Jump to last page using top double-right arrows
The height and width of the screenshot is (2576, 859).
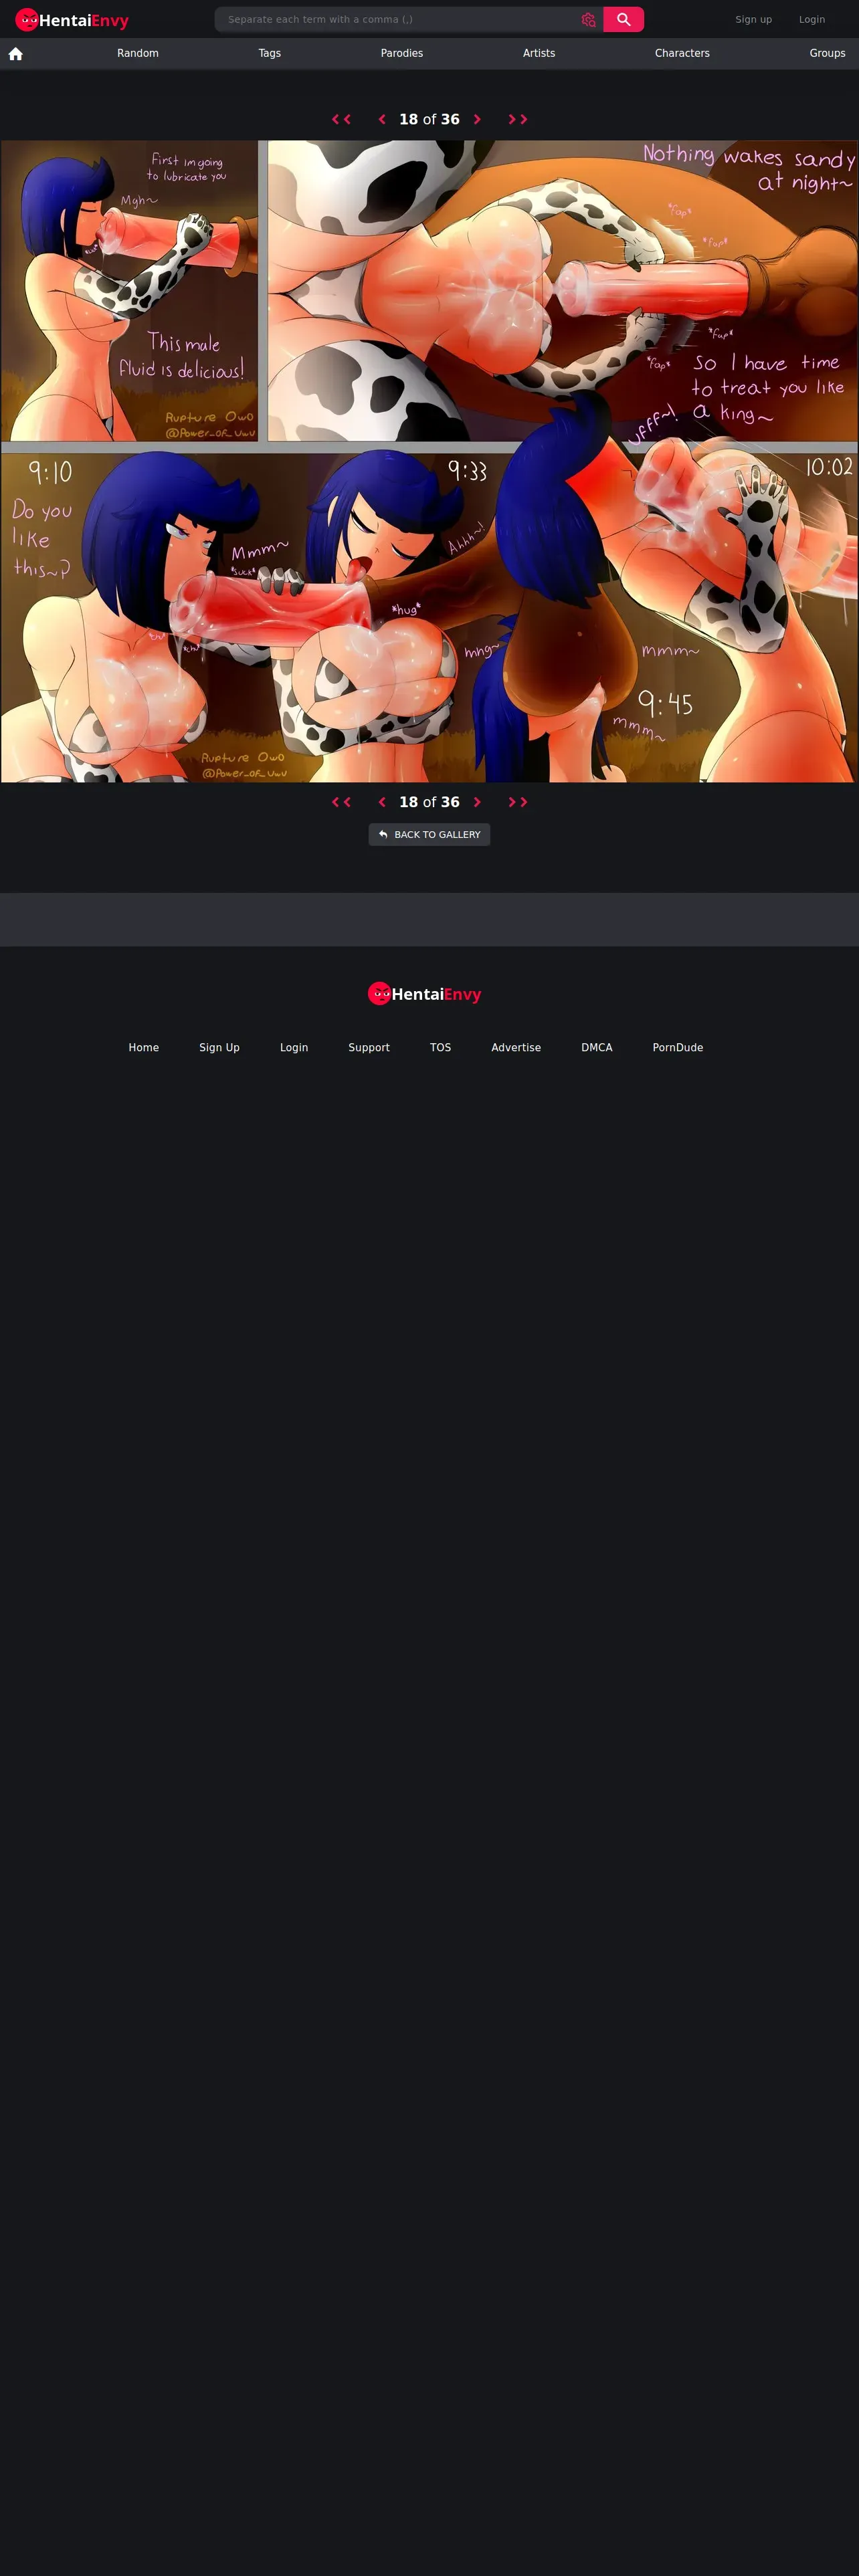[x=518, y=119]
